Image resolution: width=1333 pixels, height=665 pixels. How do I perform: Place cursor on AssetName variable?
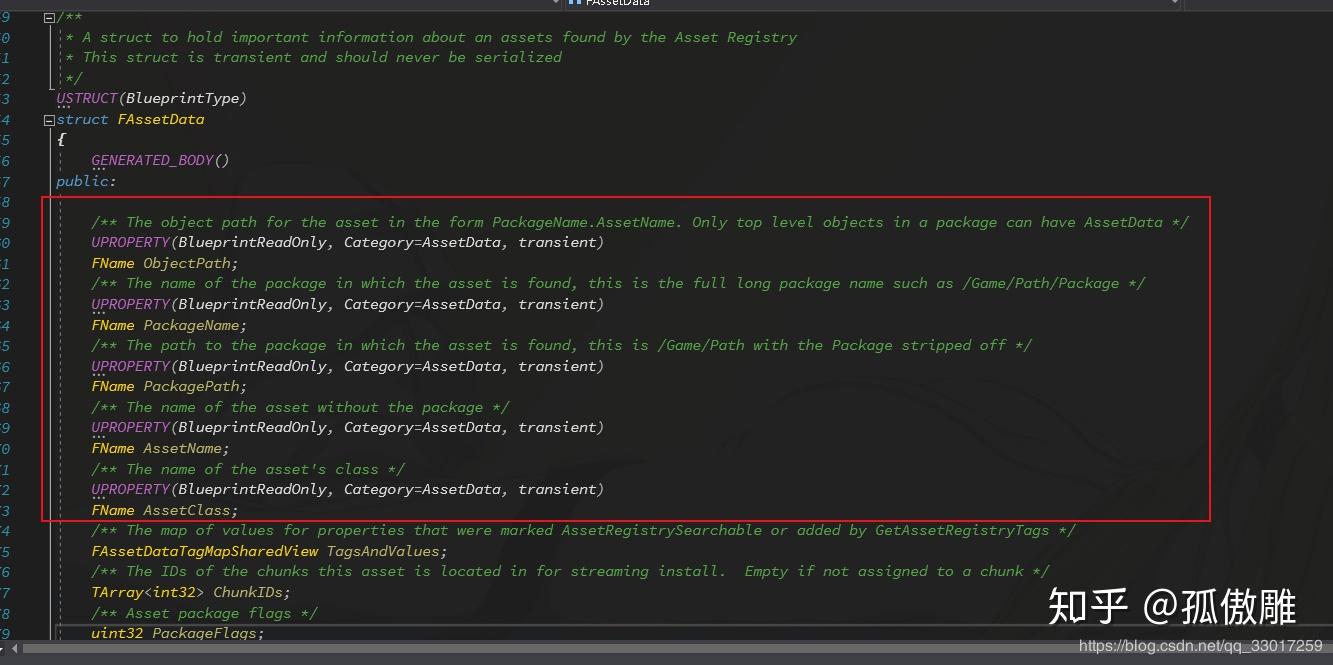pyautogui.click(x=183, y=448)
